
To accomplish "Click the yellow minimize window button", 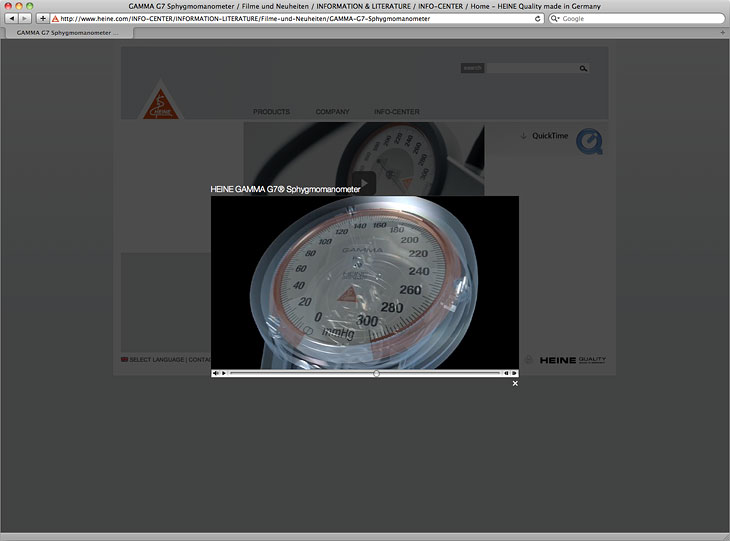I will pos(19,6).
